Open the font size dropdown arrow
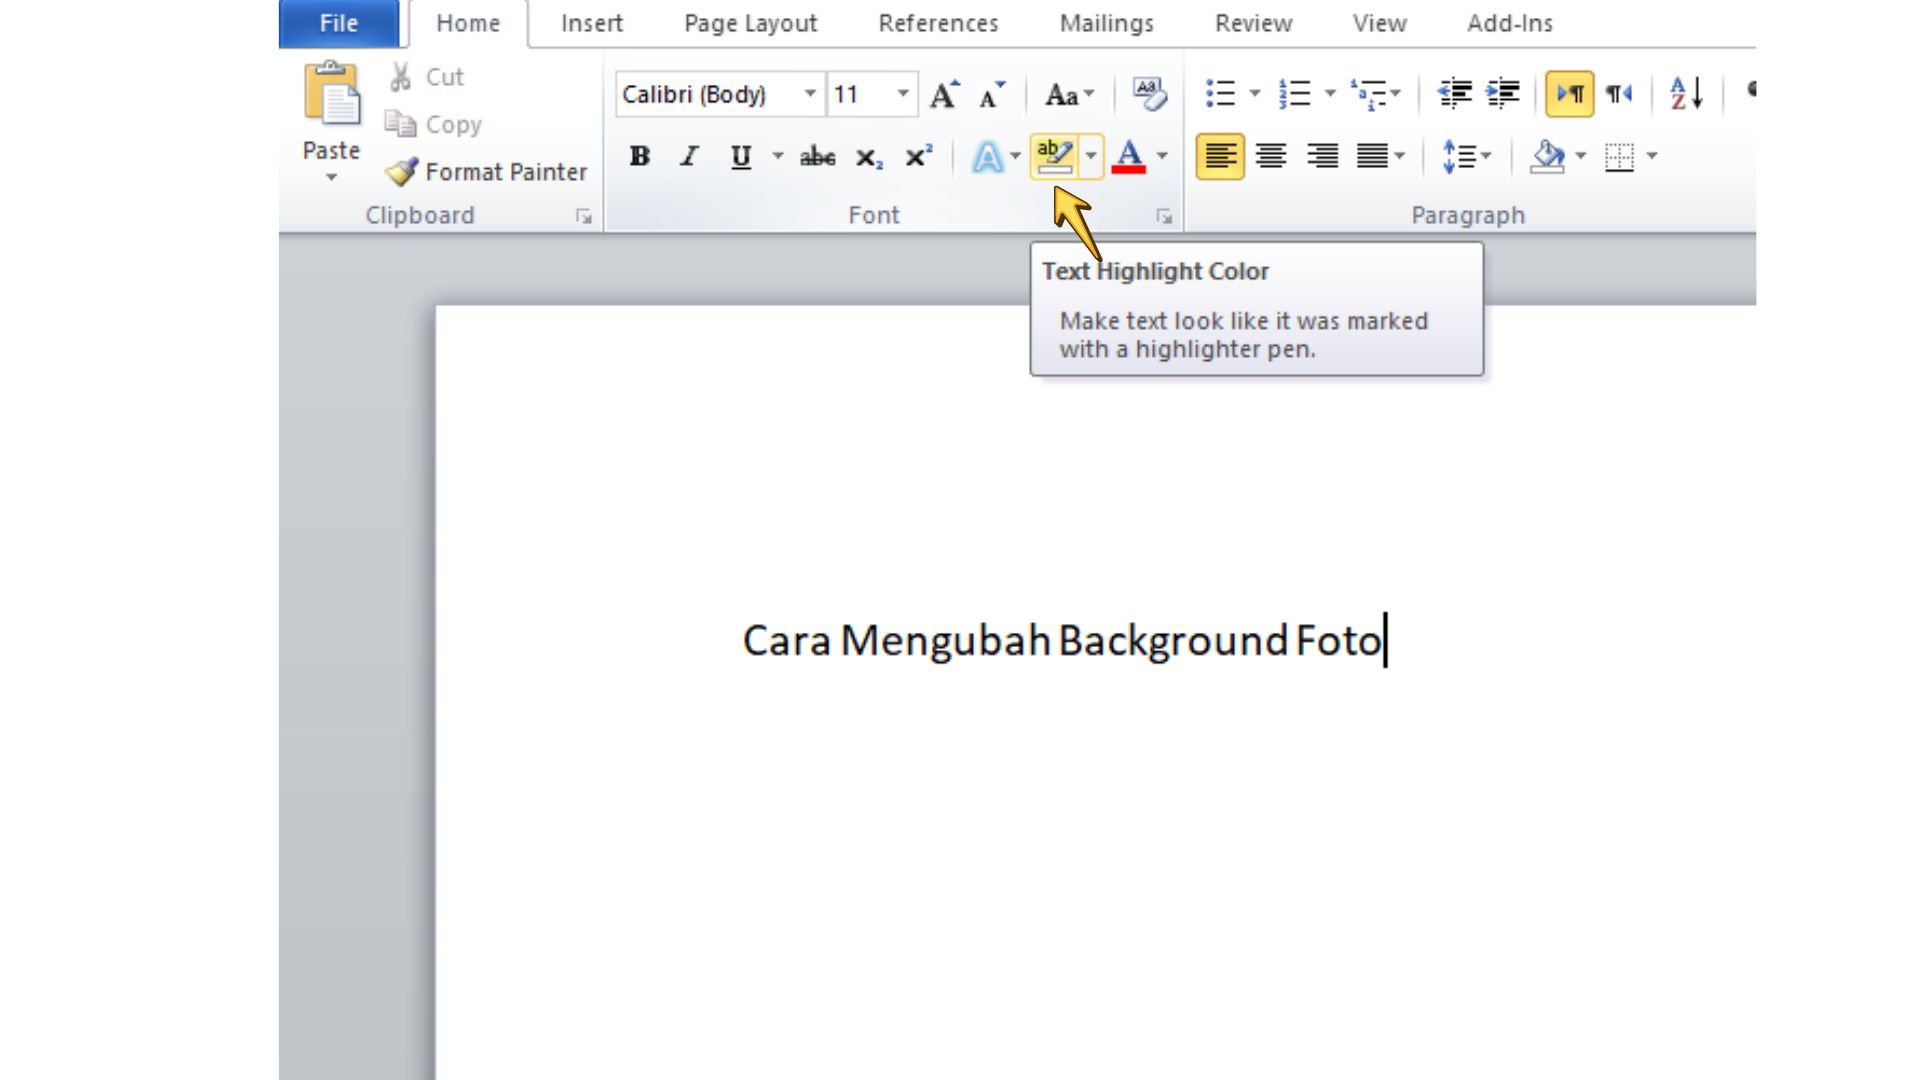The image size is (1920, 1080). pos(902,94)
